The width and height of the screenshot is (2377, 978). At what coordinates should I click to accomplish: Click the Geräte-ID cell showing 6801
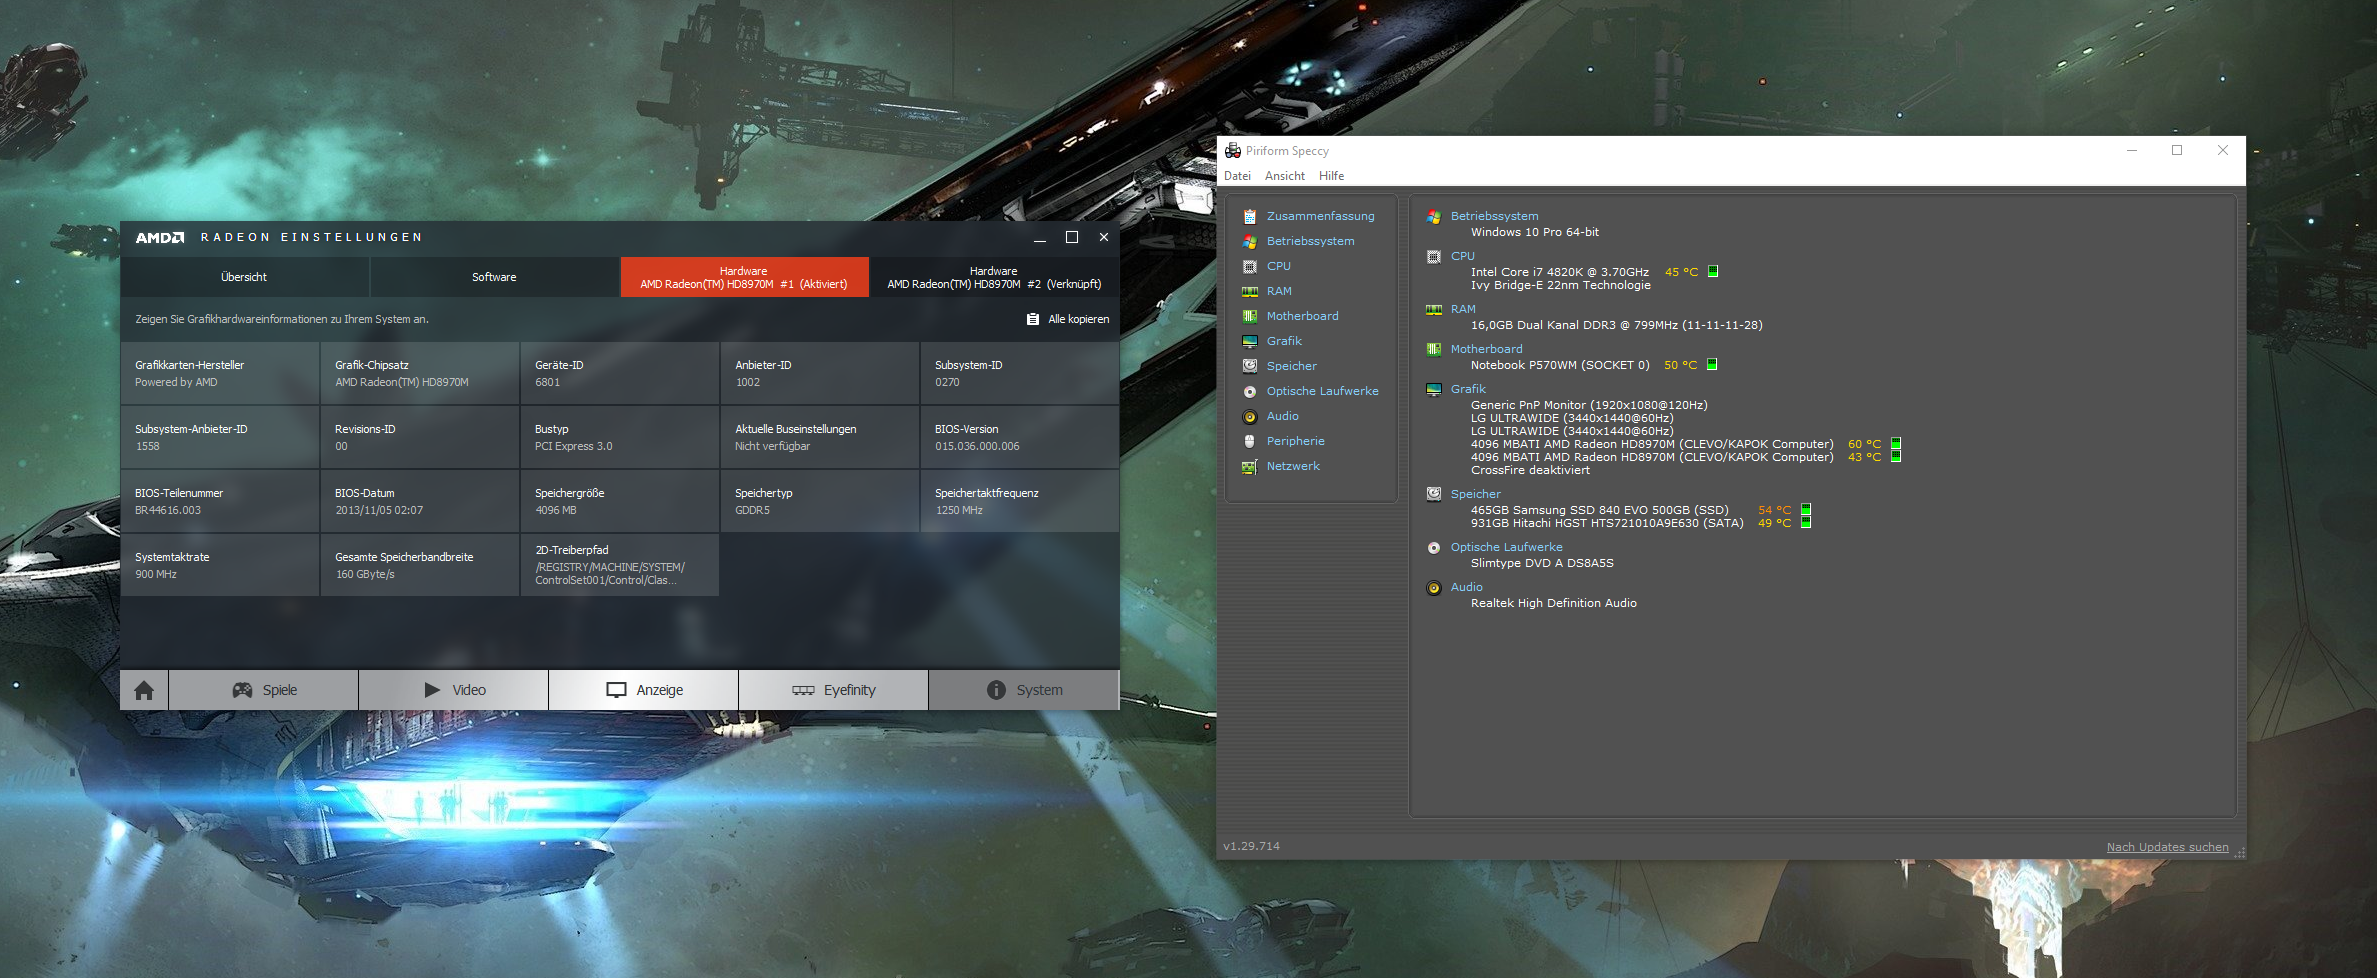click(620, 373)
